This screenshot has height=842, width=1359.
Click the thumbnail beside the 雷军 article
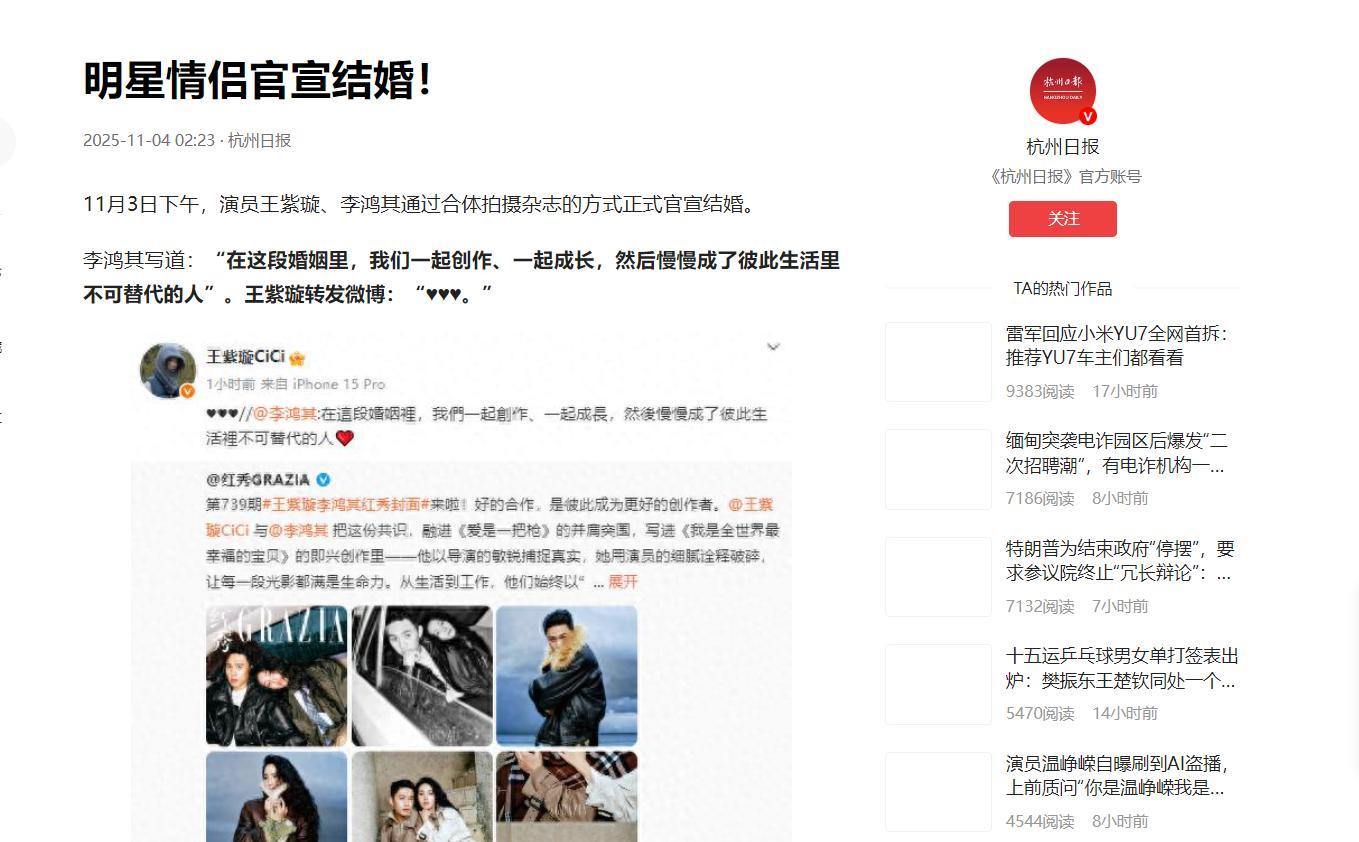[x=938, y=362]
